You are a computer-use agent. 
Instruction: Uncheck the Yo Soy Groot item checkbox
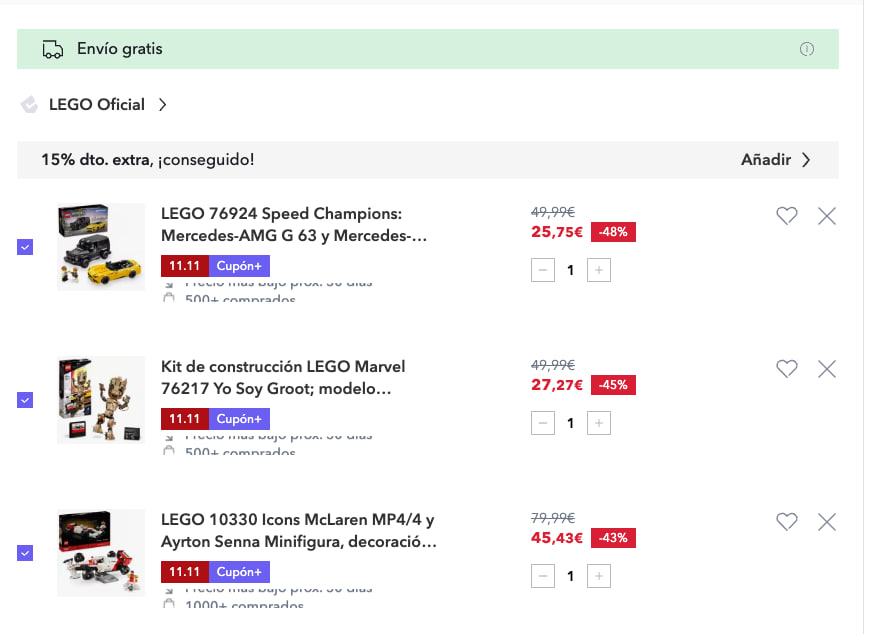pyautogui.click(x=23, y=400)
